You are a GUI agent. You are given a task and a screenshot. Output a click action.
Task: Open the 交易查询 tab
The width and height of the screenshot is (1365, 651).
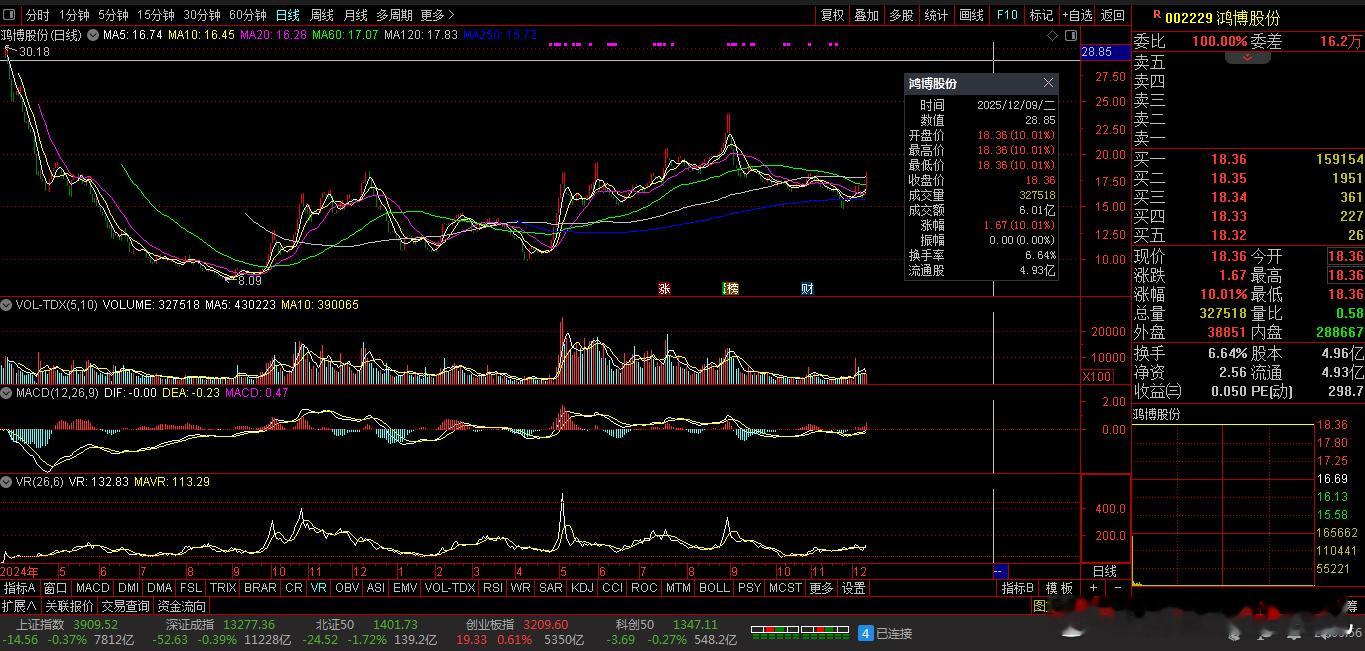tap(126, 606)
